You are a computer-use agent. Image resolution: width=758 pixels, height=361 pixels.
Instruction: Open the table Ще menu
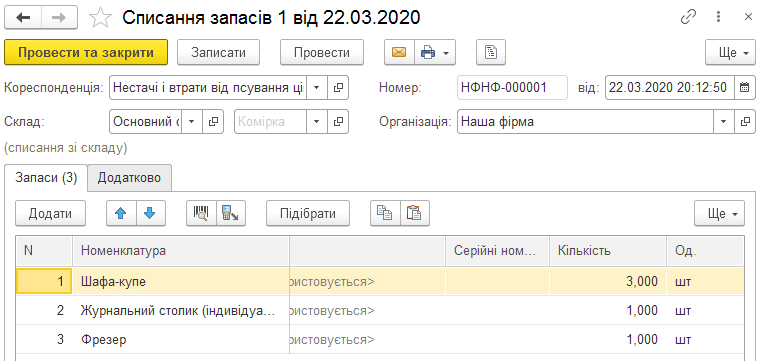pos(719,213)
